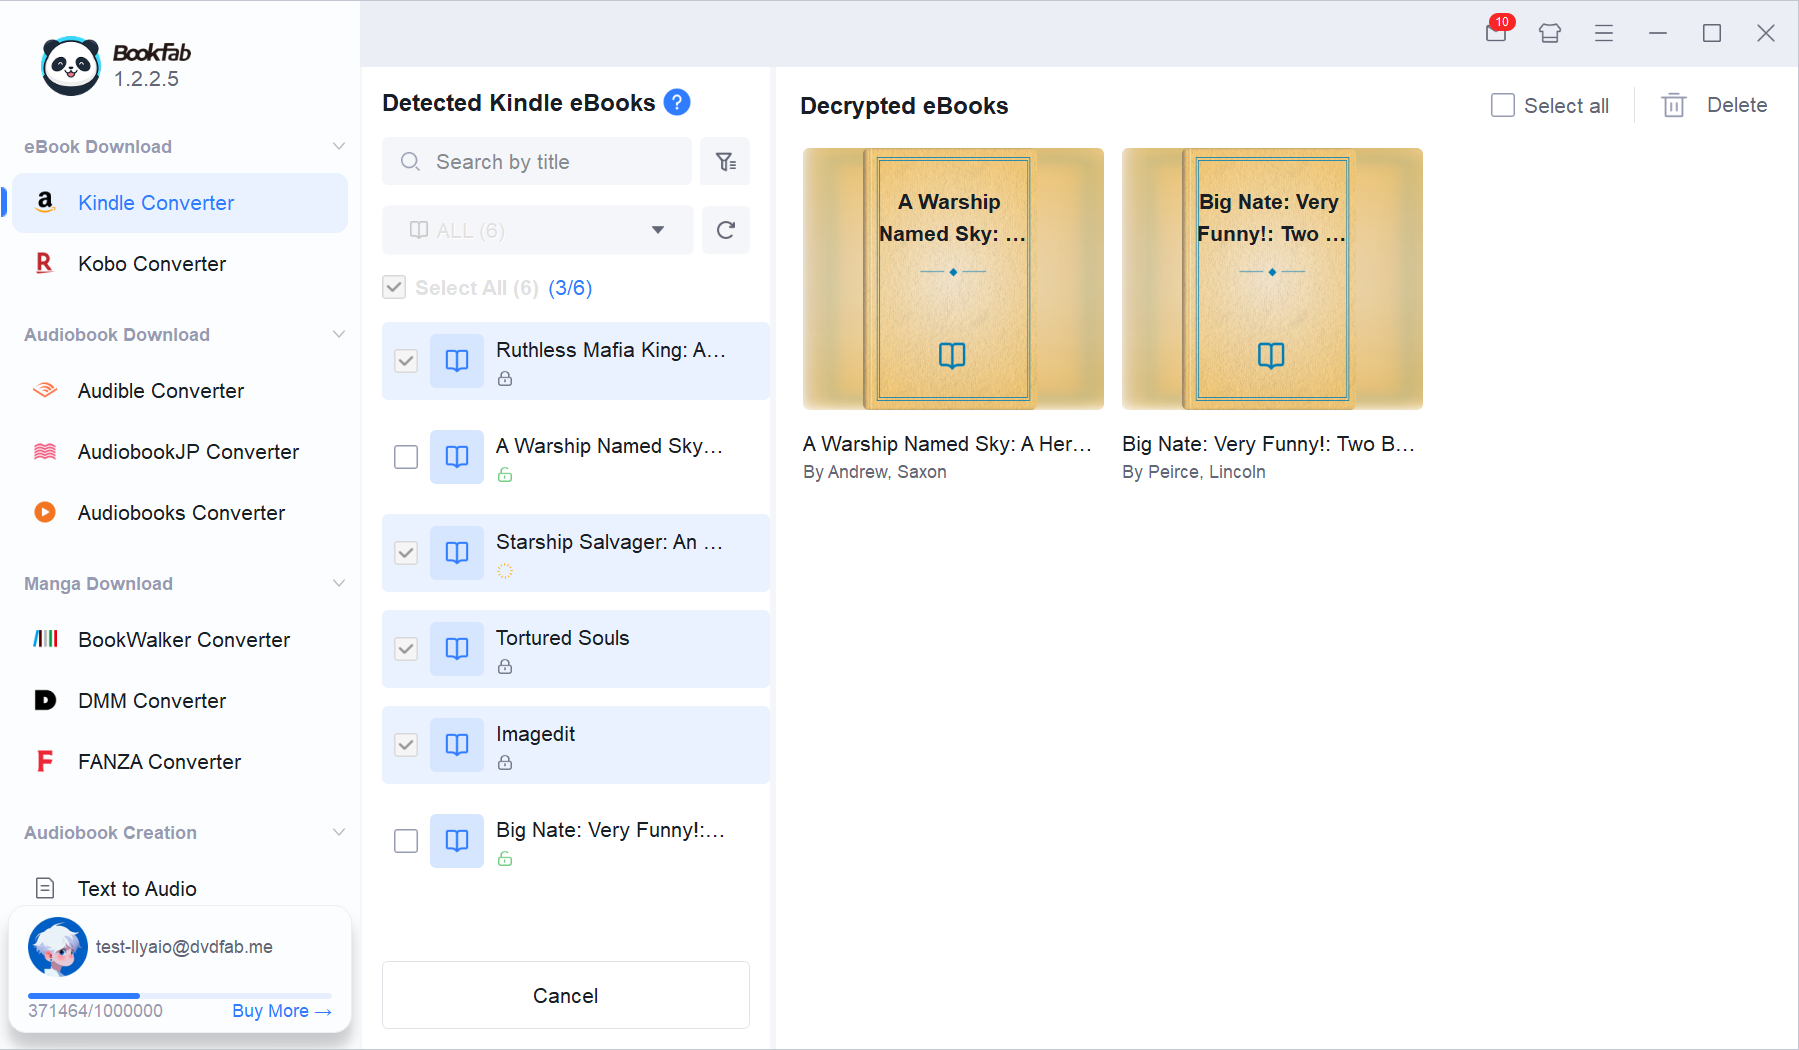Expand the Manga Download section

coord(339,583)
